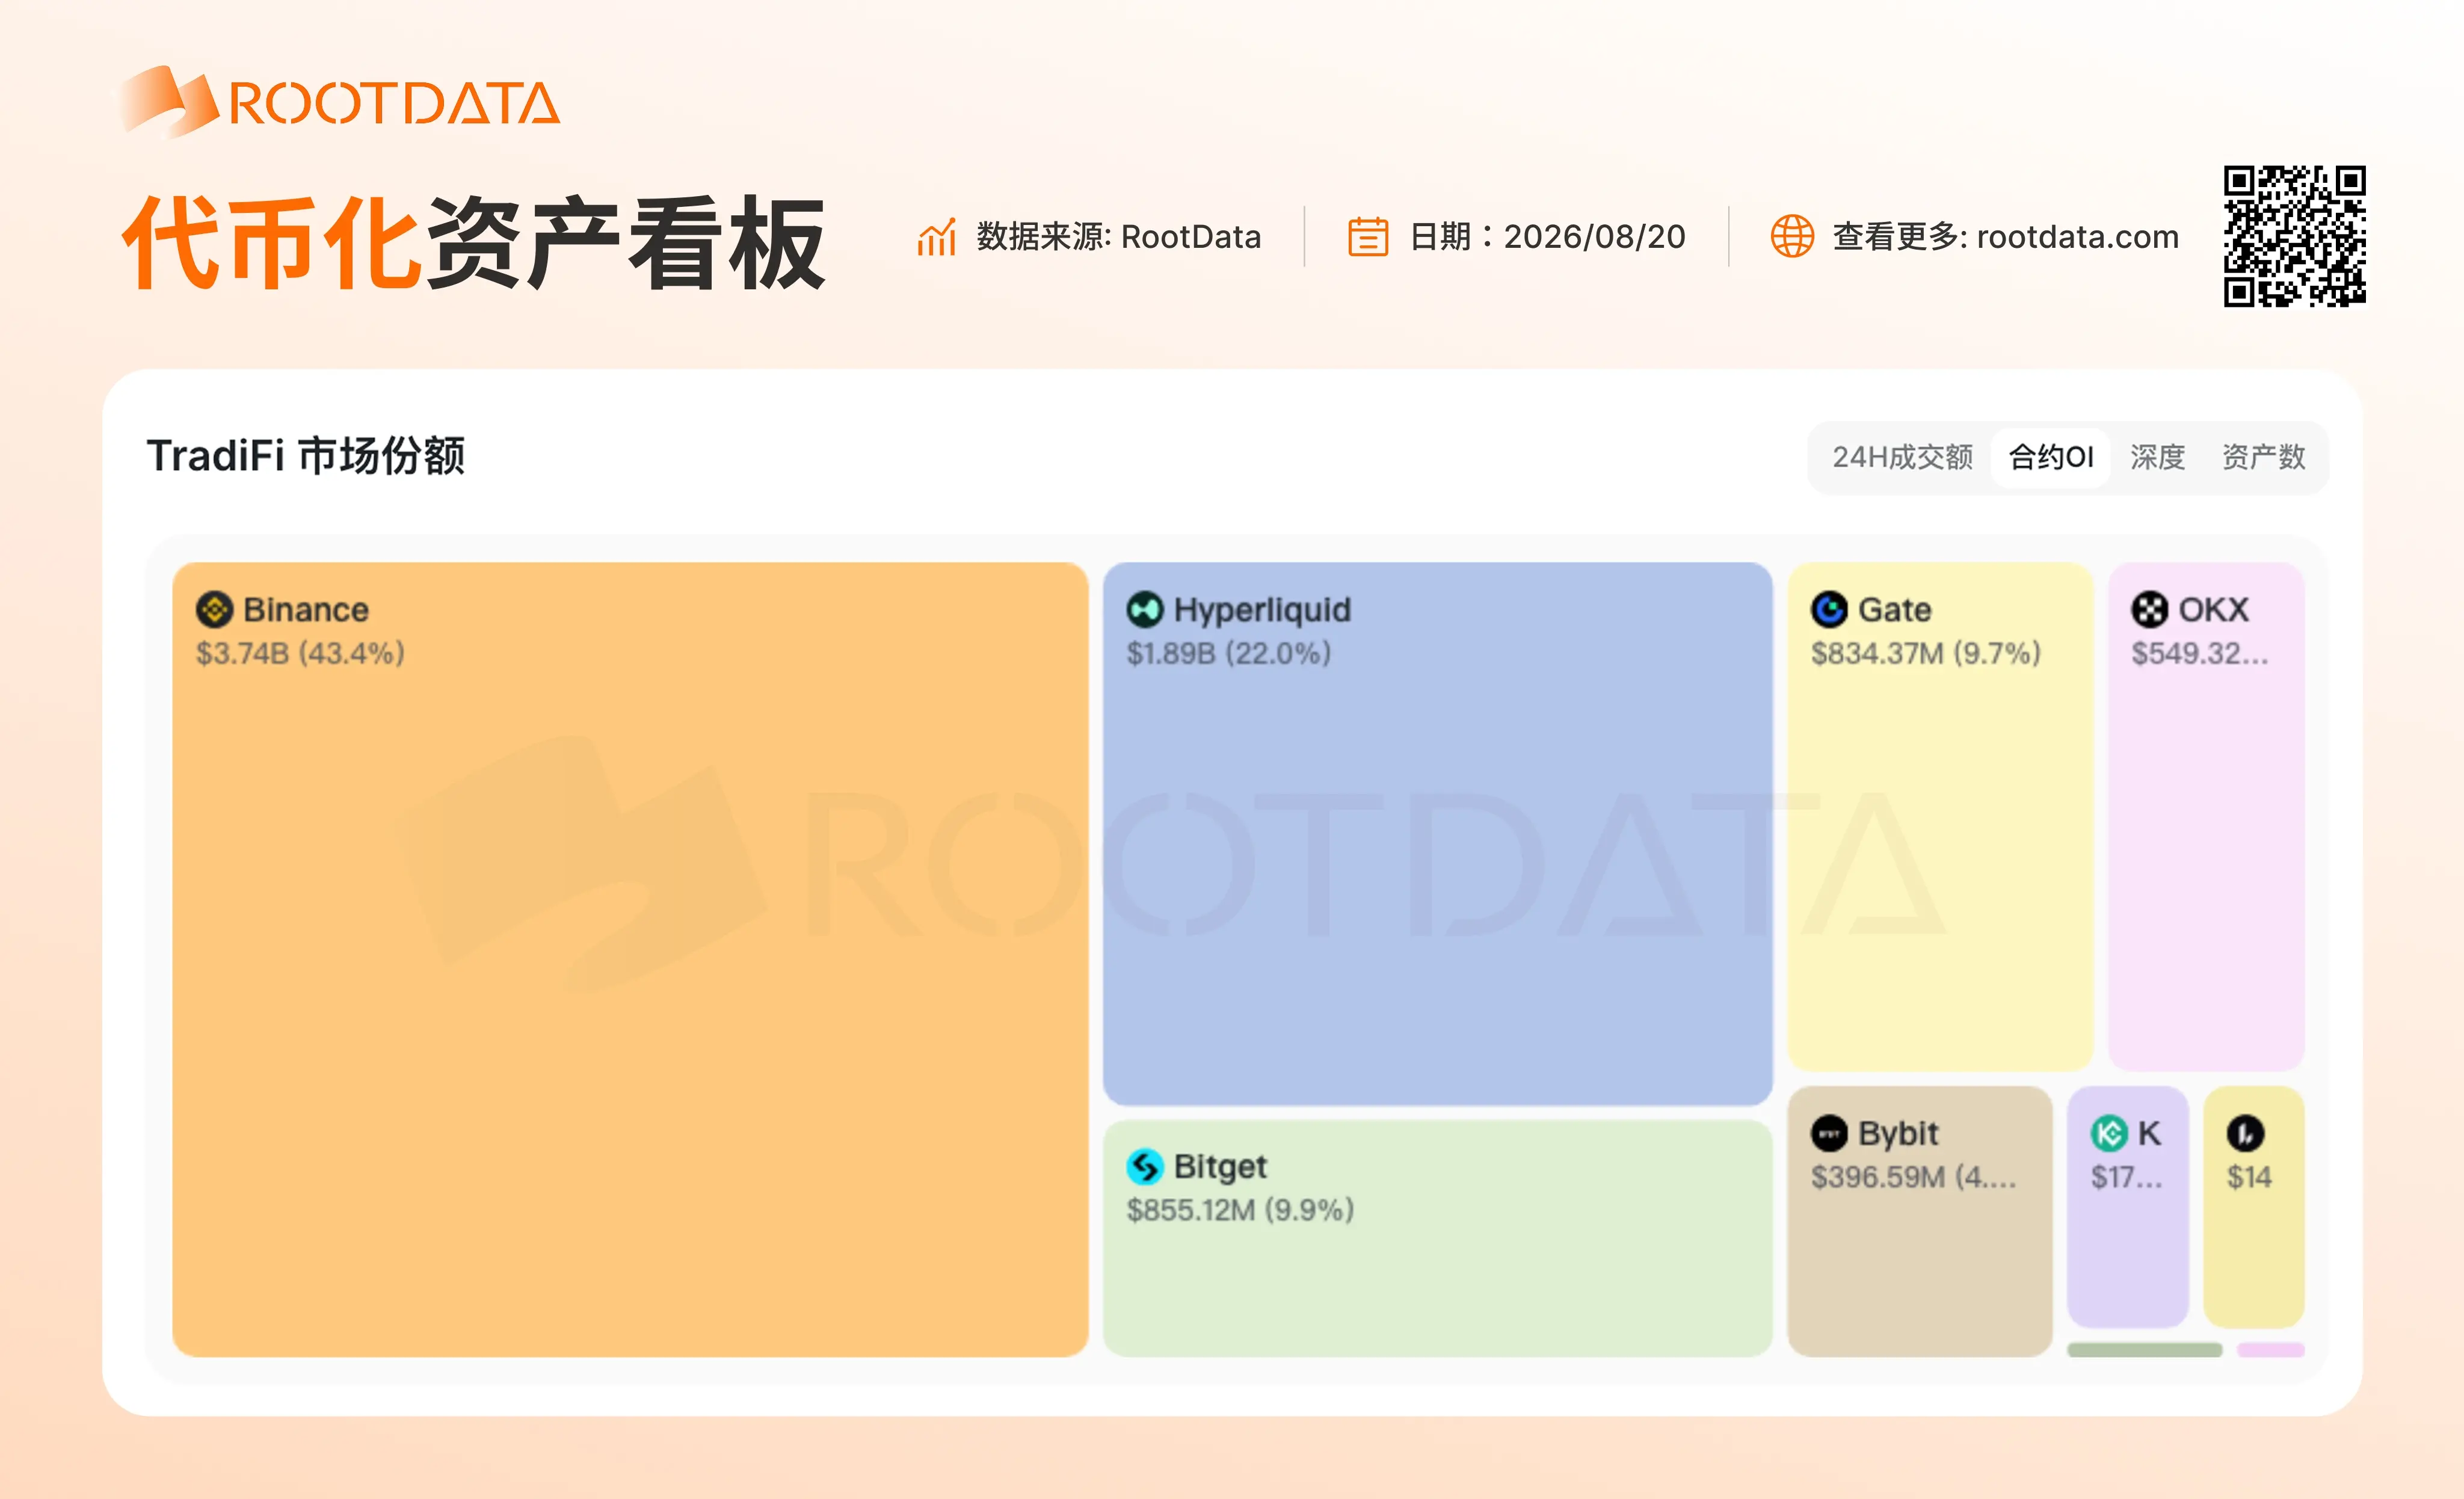The height and width of the screenshot is (1499, 2464).
Task: Click the 代币化资产看板 title
Action: tap(473, 243)
